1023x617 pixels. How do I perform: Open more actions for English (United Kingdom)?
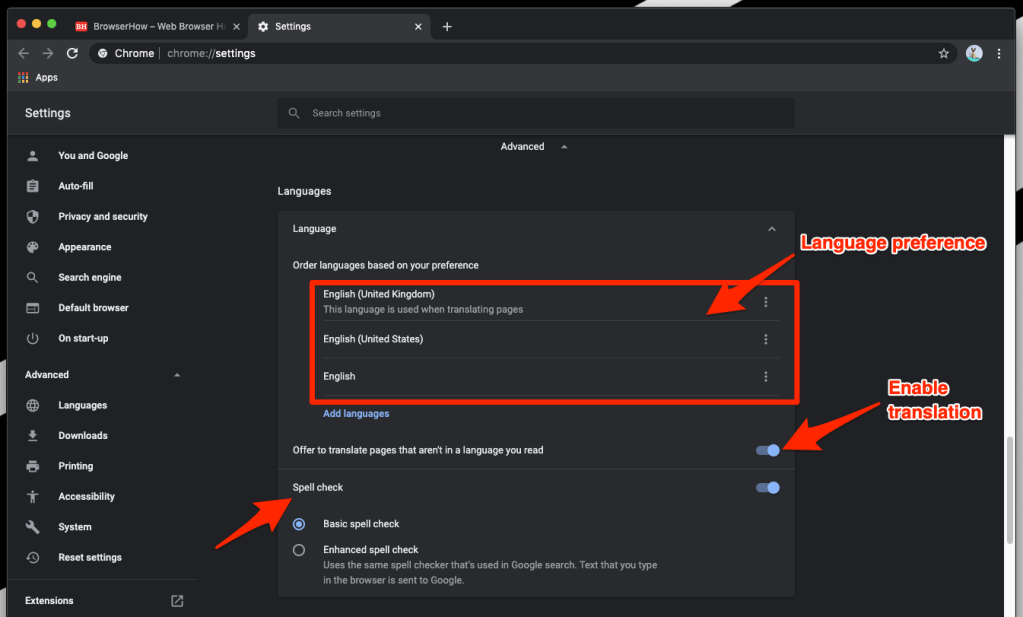point(766,302)
